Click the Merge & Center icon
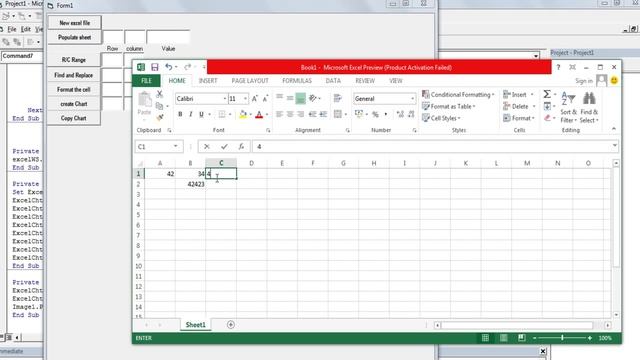Image resolution: width=640 pixels, height=360 pixels. 338,114
